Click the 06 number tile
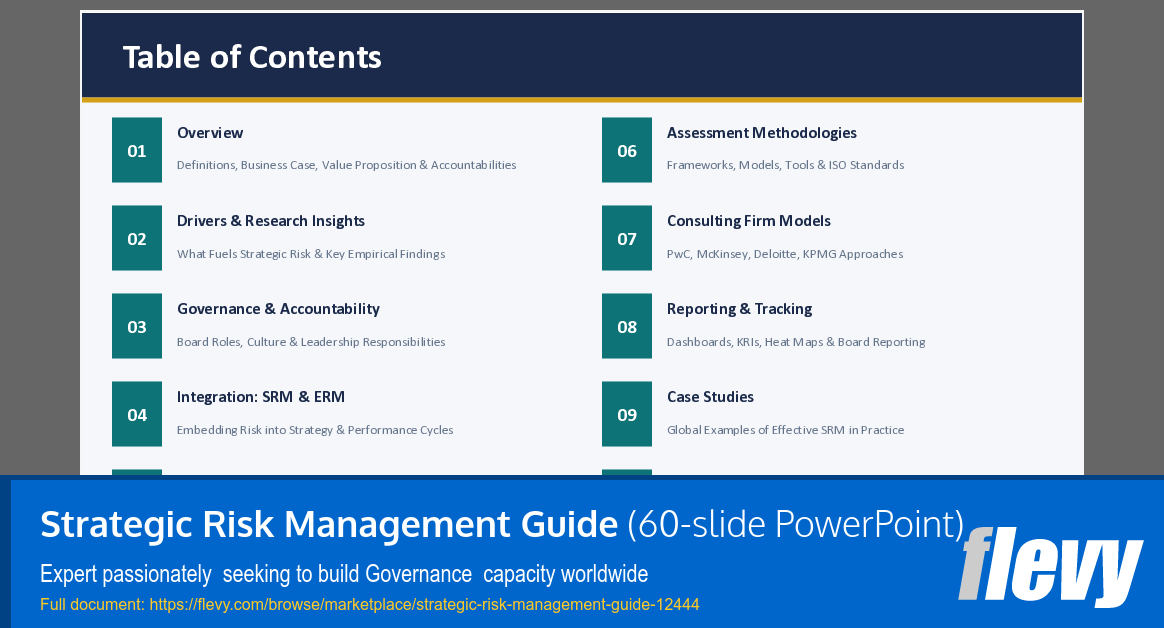This screenshot has height=628, width=1164. point(627,150)
